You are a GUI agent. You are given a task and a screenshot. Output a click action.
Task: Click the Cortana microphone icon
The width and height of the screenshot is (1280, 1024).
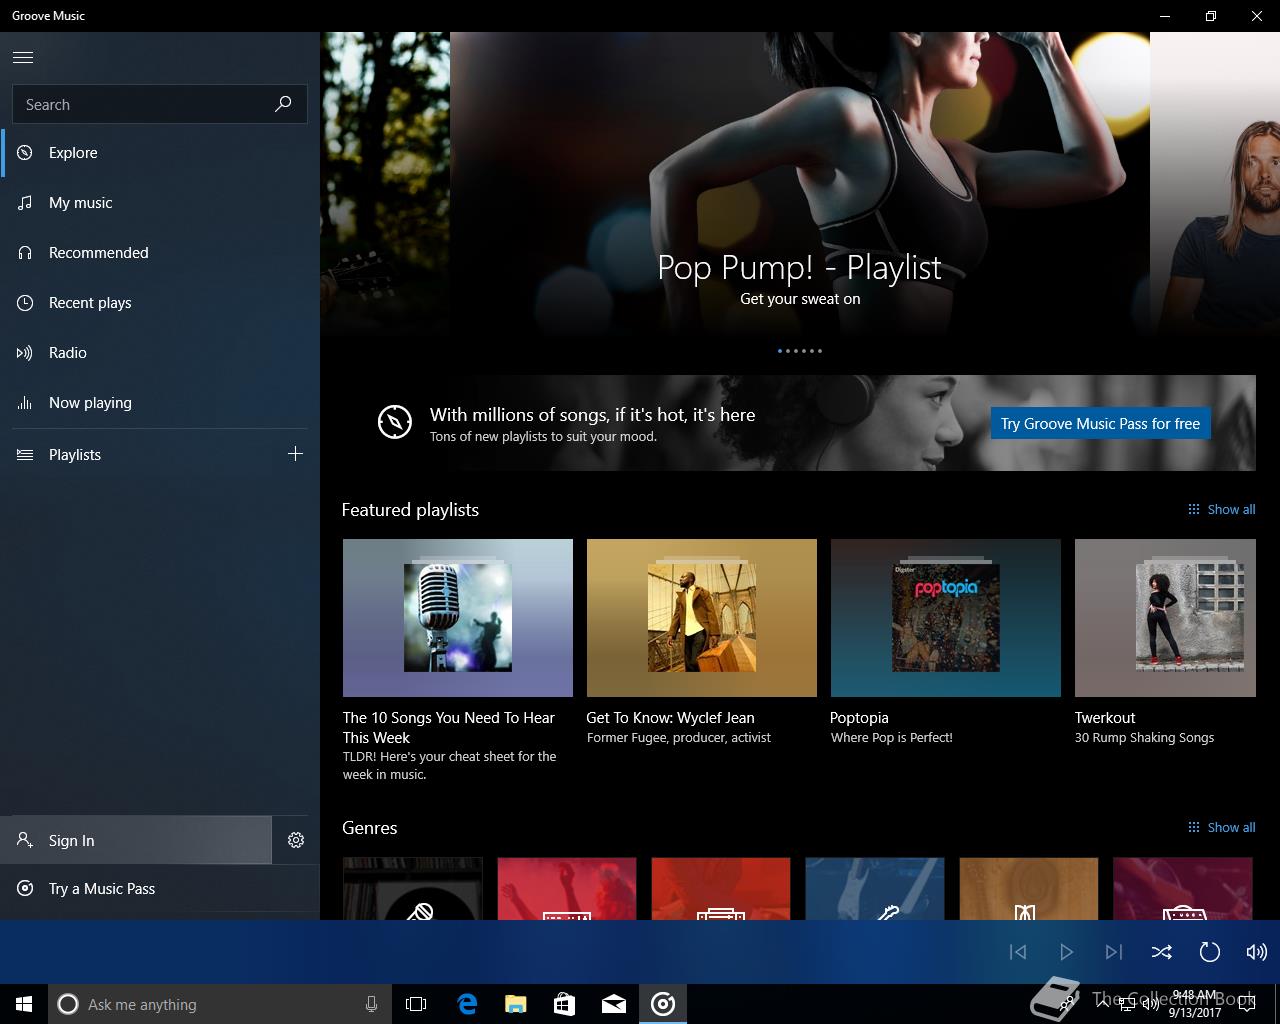coord(371,1004)
